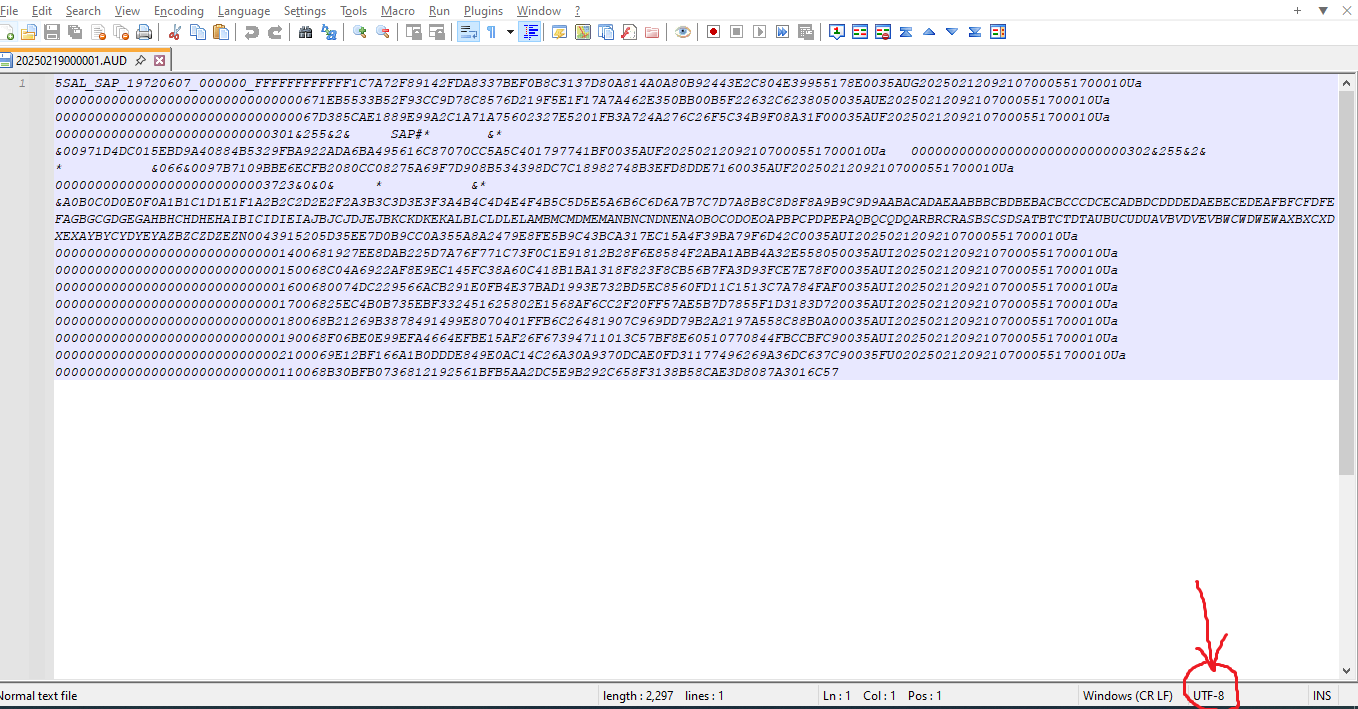
Task: Click the Compare files icon
Action: pos(860,32)
